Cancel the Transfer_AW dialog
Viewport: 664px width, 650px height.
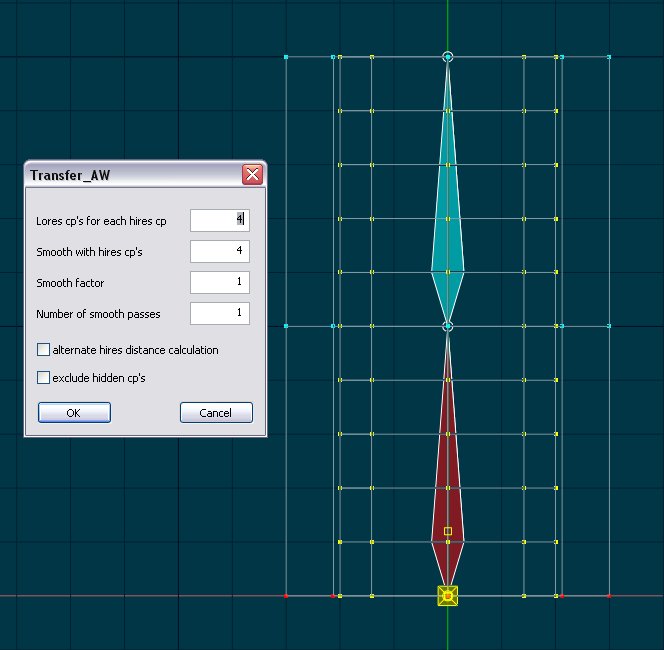pyautogui.click(x=216, y=412)
